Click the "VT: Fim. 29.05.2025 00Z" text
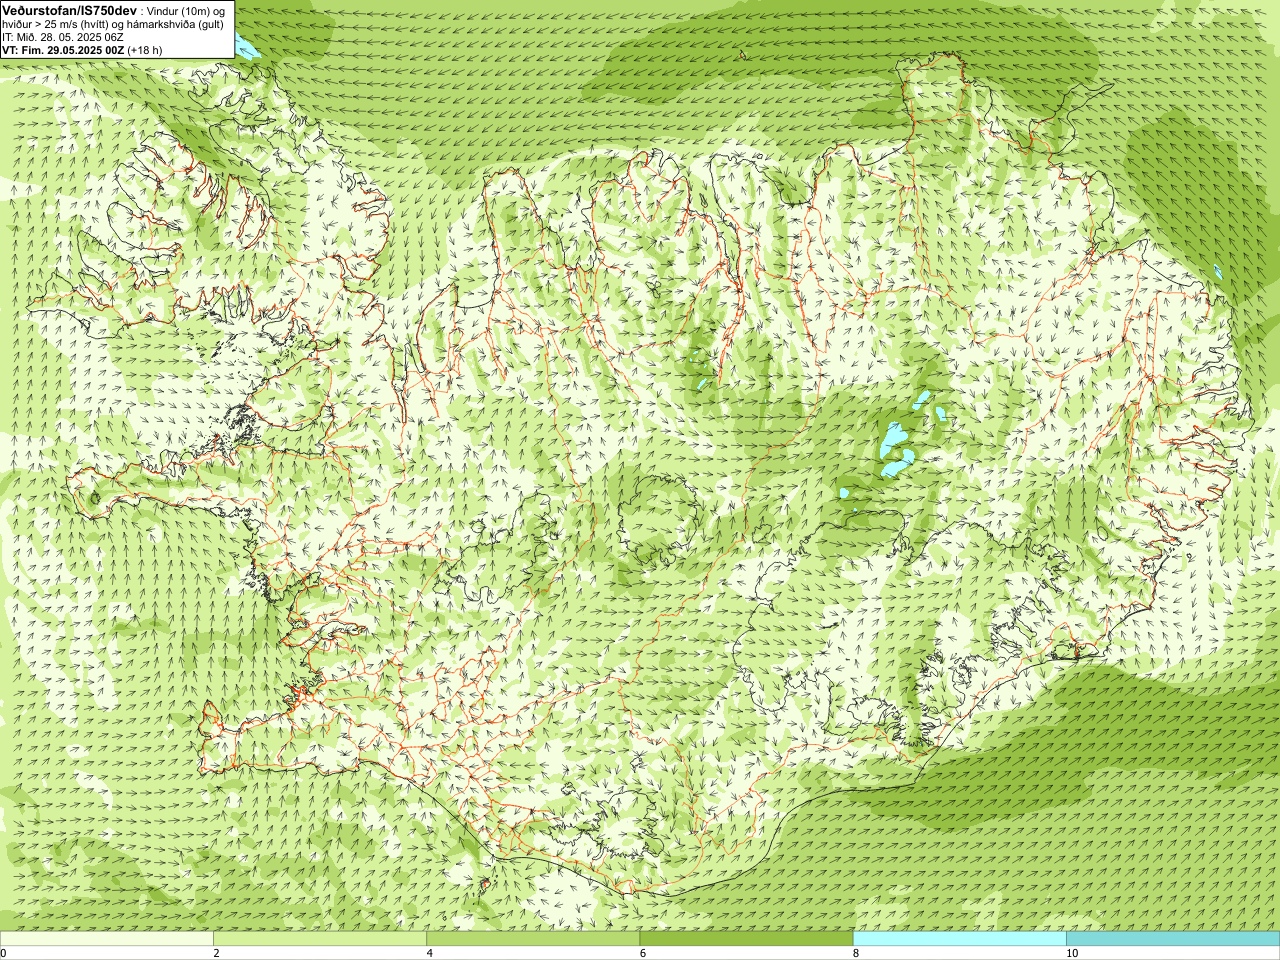This screenshot has width=1280, height=960. click(63, 50)
